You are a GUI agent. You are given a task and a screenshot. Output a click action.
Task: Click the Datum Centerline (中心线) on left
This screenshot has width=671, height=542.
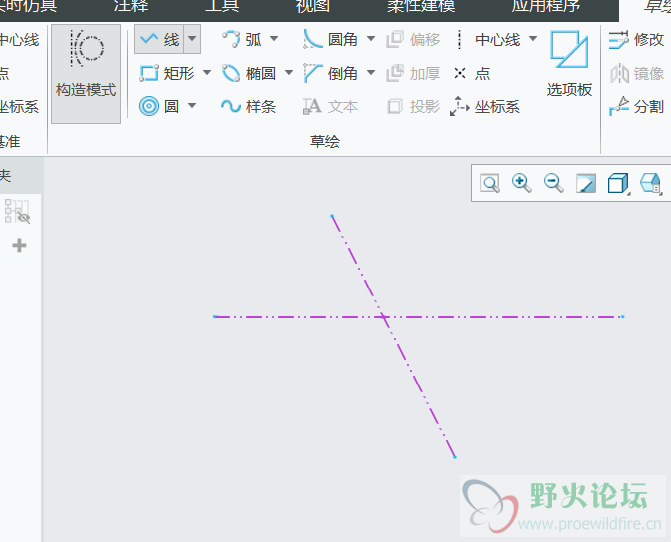coord(19,40)
